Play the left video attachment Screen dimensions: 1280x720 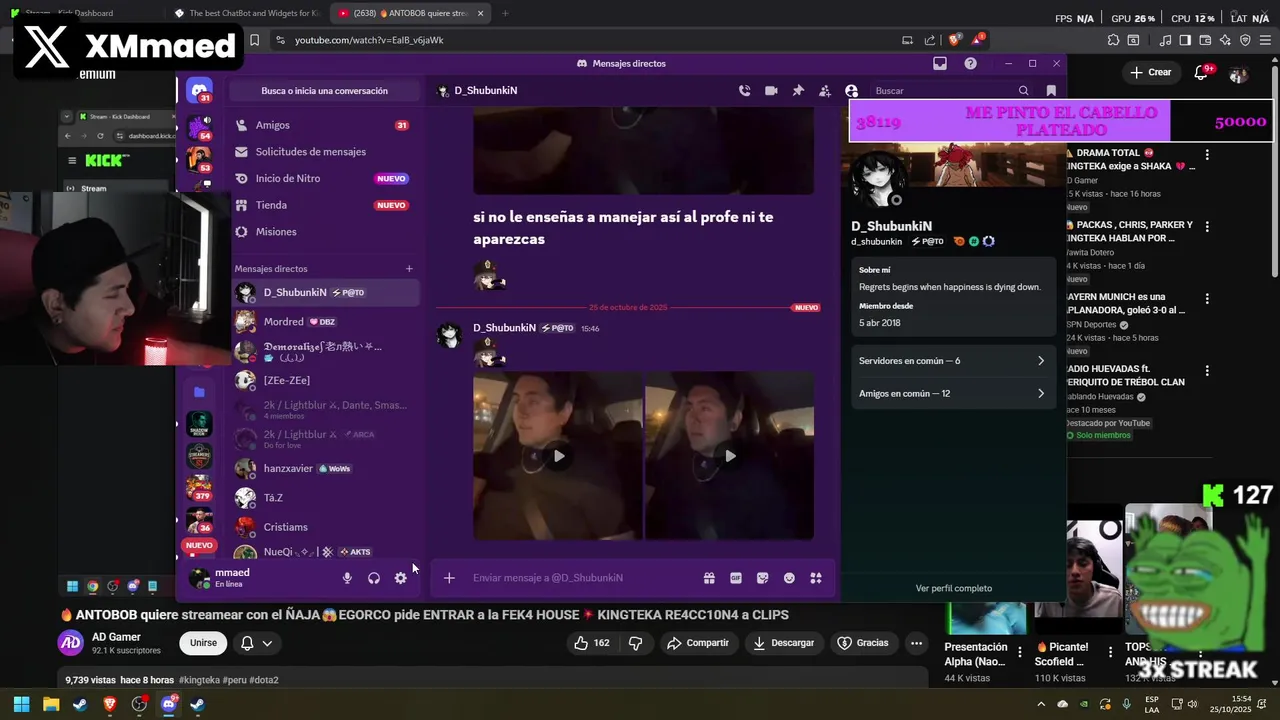(x=558, y=456)
